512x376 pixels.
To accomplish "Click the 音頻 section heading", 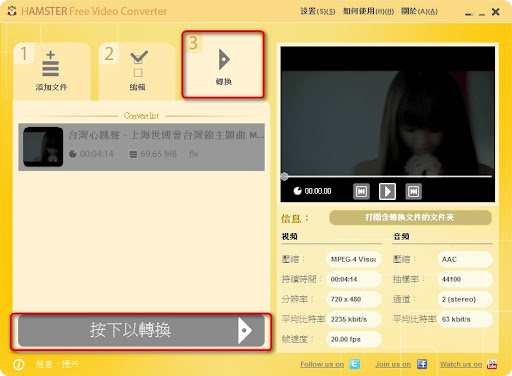I will point(401,237).
